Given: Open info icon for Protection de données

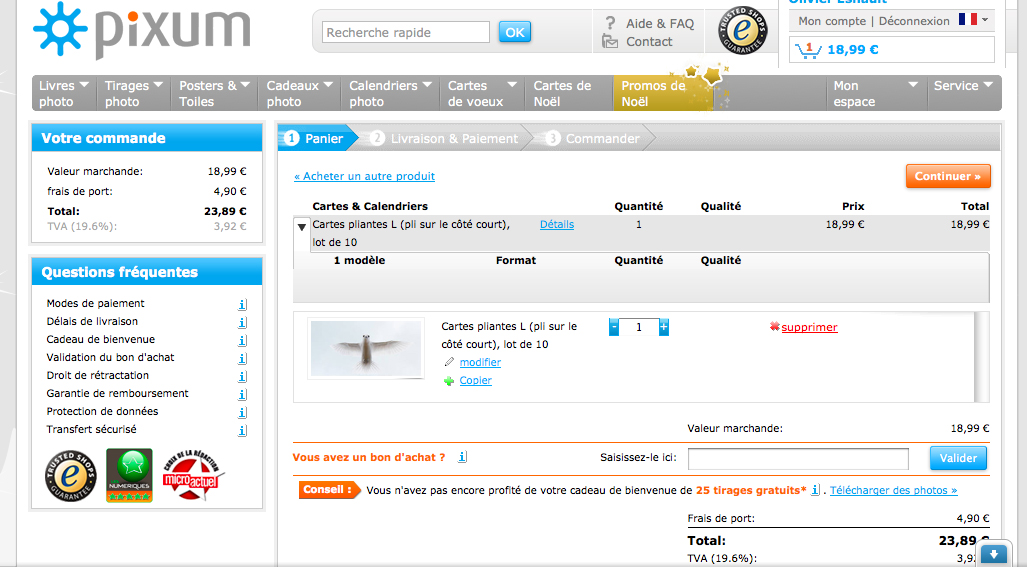Looking at the screenshot, I should click(242, 412).
